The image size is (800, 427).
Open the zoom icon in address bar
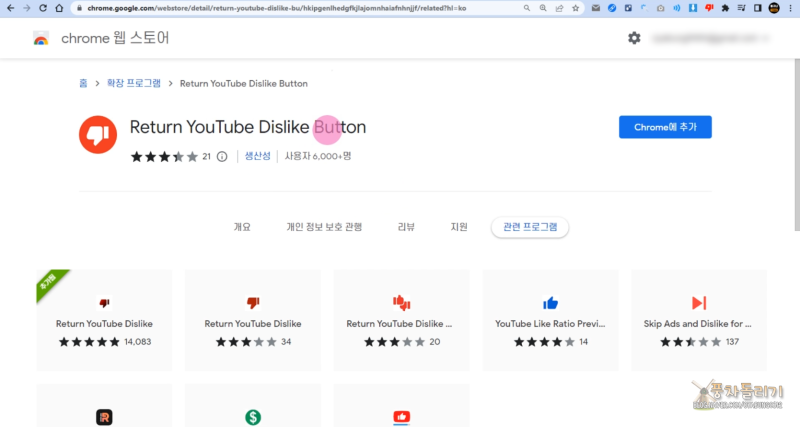coord(543,8)
